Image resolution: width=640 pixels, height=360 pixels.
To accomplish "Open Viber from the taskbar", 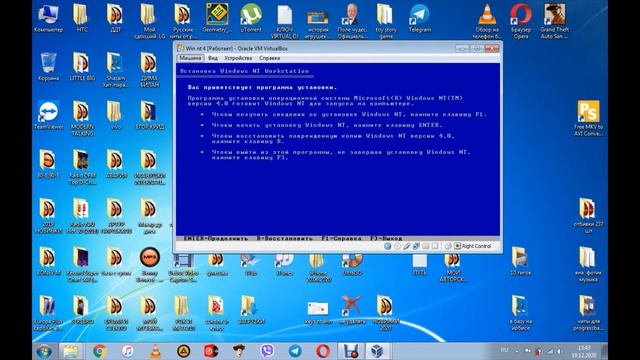I will click(267, 351).
